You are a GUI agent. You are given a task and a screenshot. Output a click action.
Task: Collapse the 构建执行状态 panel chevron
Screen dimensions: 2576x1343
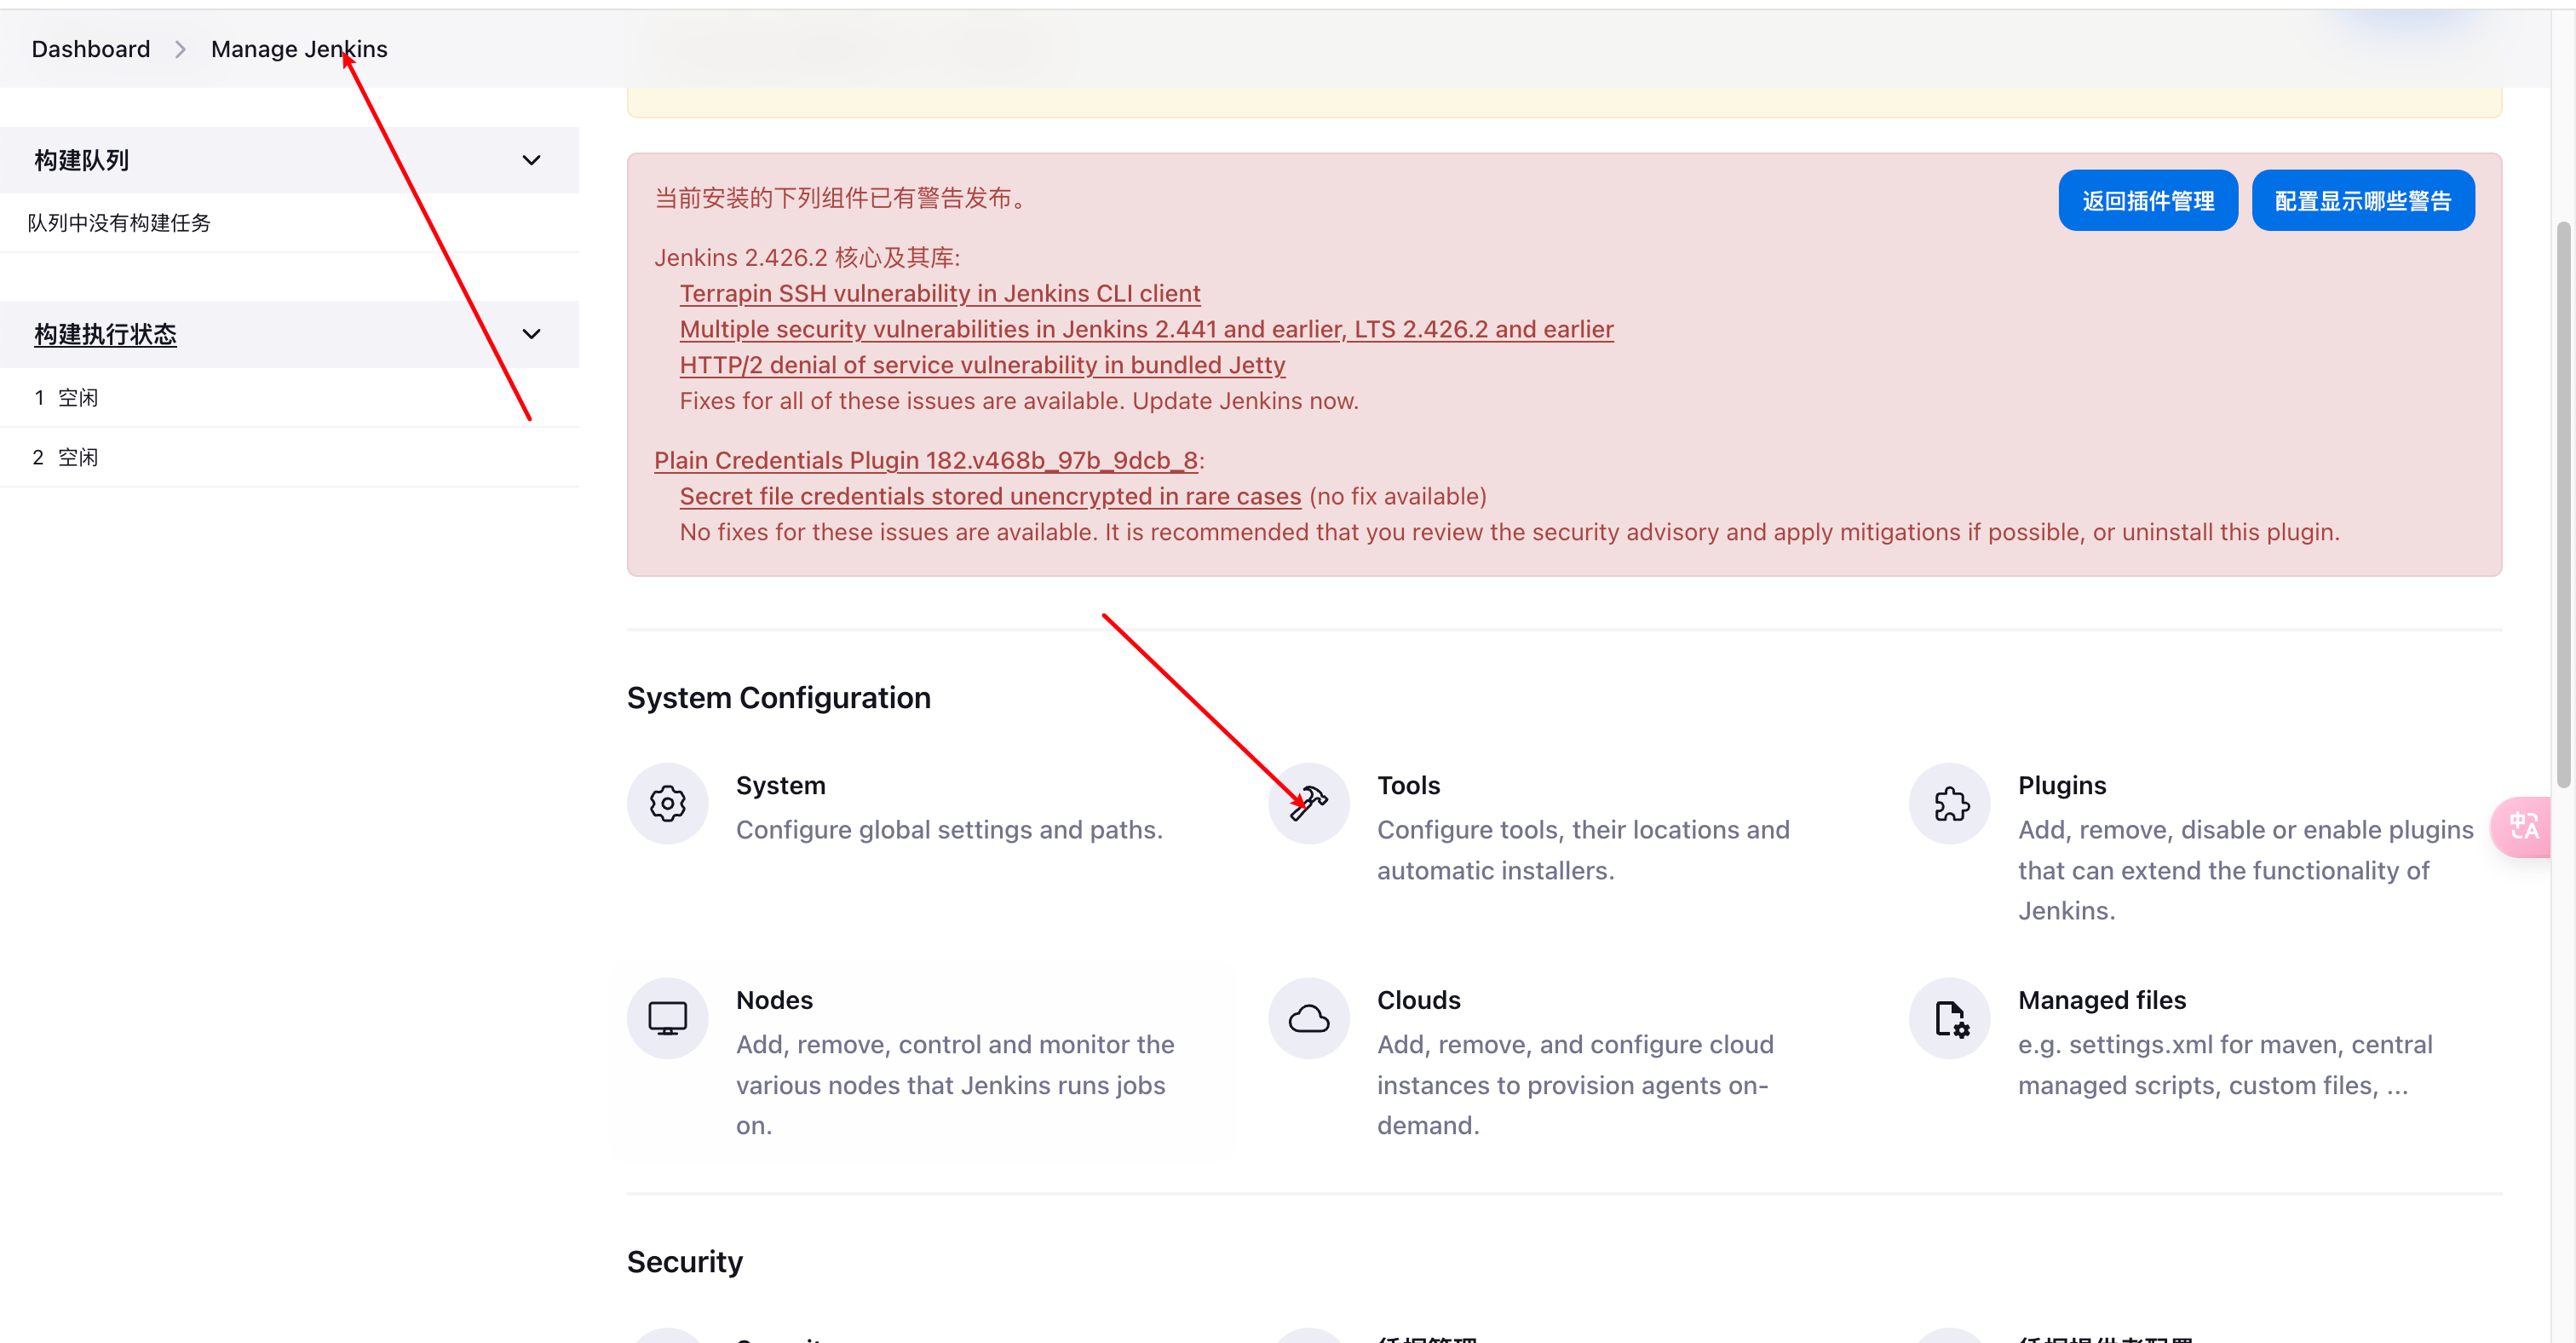[x=531, y=334]
